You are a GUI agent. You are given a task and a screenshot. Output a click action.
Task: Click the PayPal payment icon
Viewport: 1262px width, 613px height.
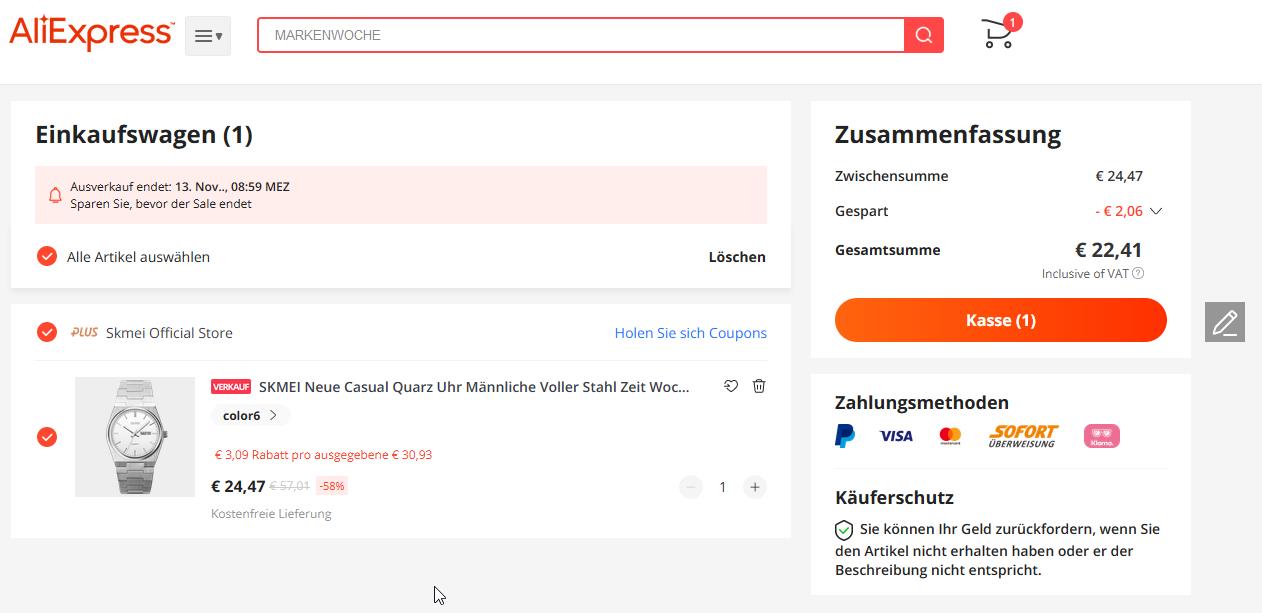tap(845, 436)
